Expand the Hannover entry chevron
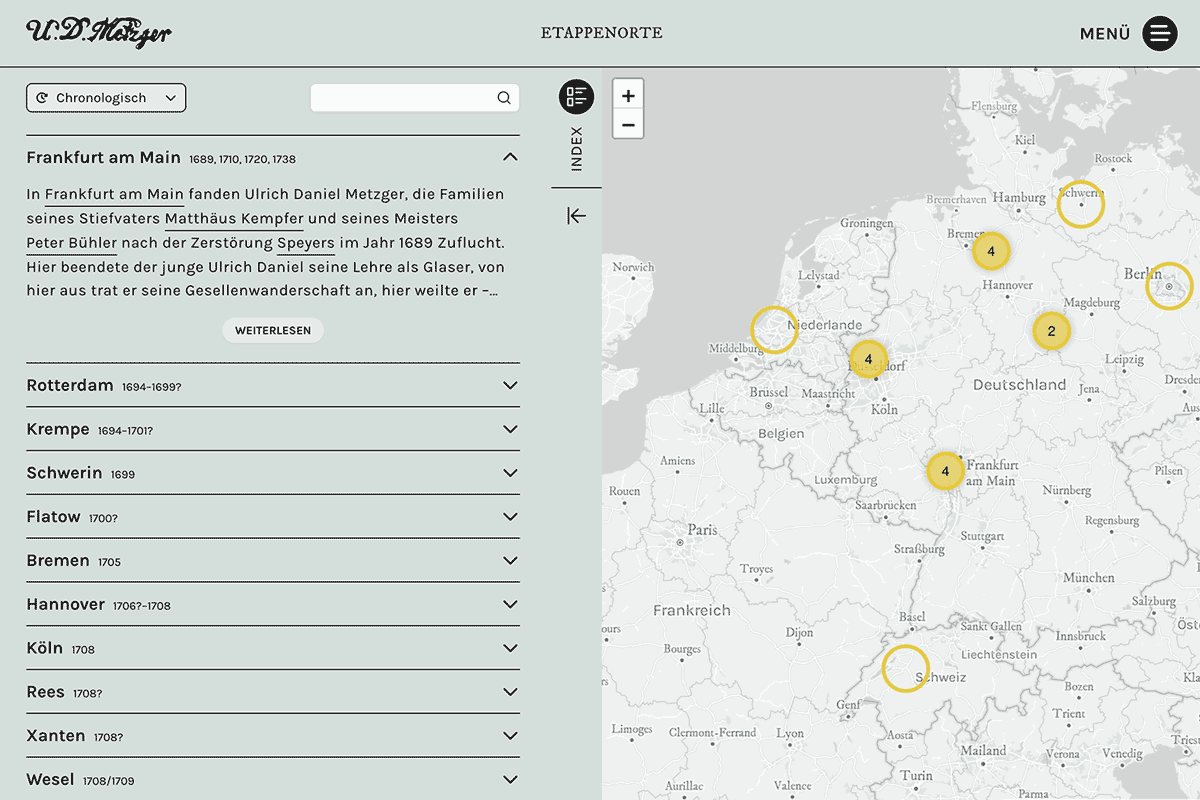Image resolution: width=1200 pixels, height=800 pixels. [510, 605]
